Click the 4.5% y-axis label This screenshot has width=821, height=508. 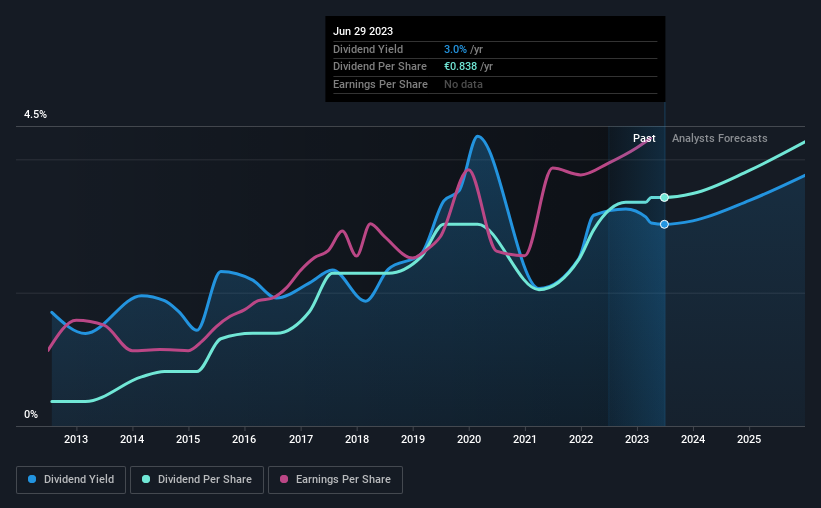click(x=35, y=115)
